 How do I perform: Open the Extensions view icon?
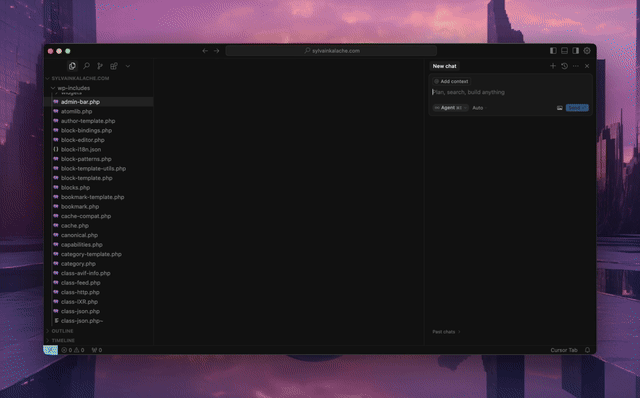(x=114, y=66)
